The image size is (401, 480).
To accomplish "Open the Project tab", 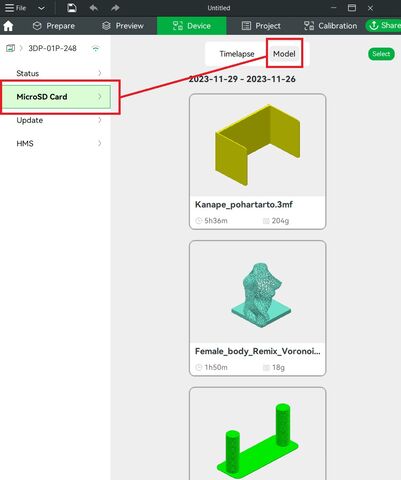I will [x=261, y=26].
